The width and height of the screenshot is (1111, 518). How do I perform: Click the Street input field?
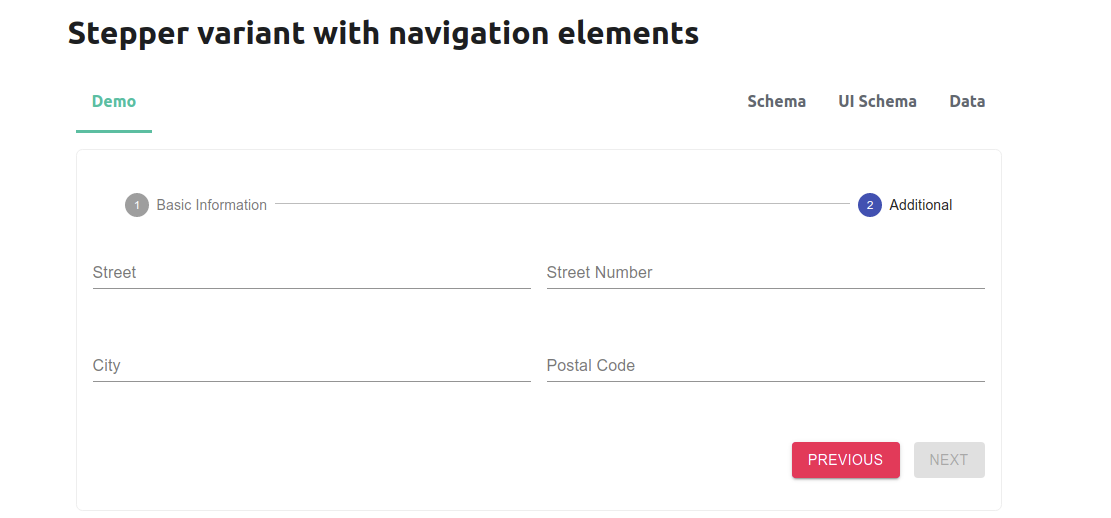[x=312, y=273]
